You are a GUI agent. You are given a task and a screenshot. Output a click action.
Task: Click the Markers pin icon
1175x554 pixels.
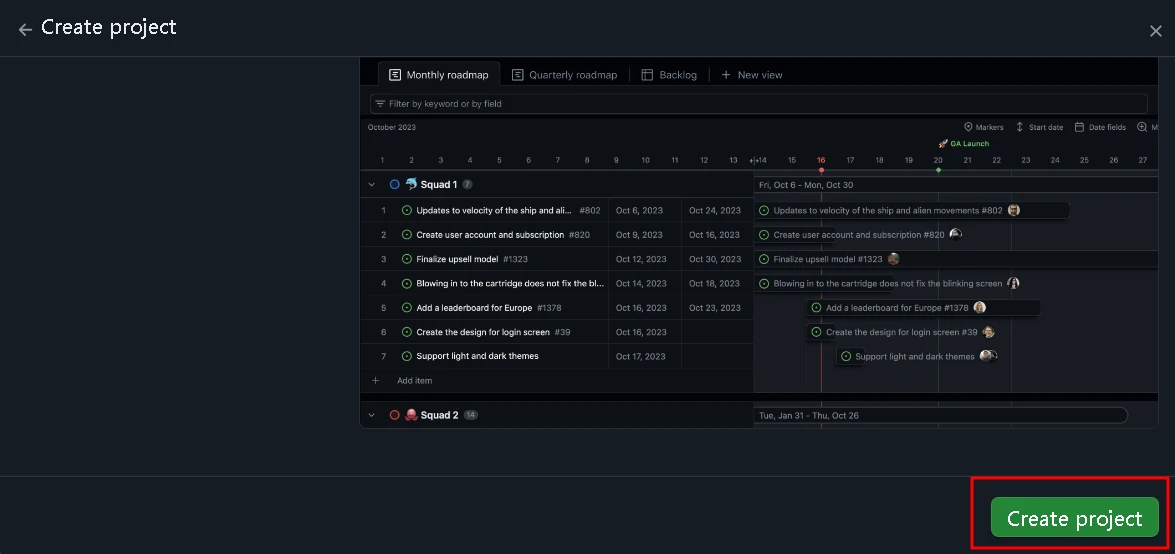pyautogui.click(x=967, y=127)
